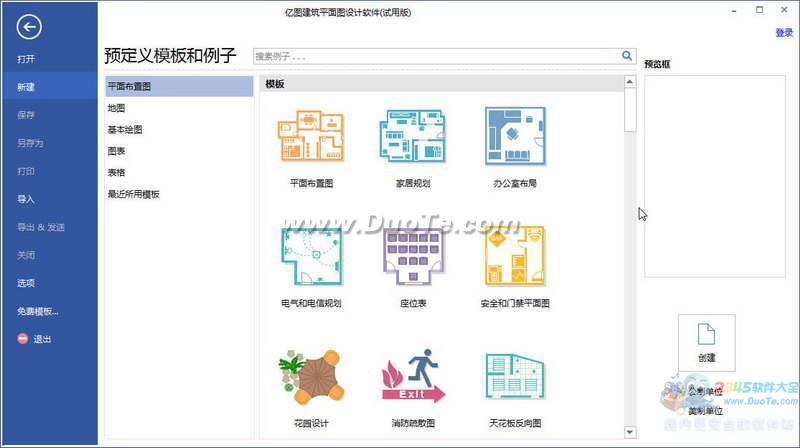Open 选项 in the left sidebar

(x=26, y=283)
